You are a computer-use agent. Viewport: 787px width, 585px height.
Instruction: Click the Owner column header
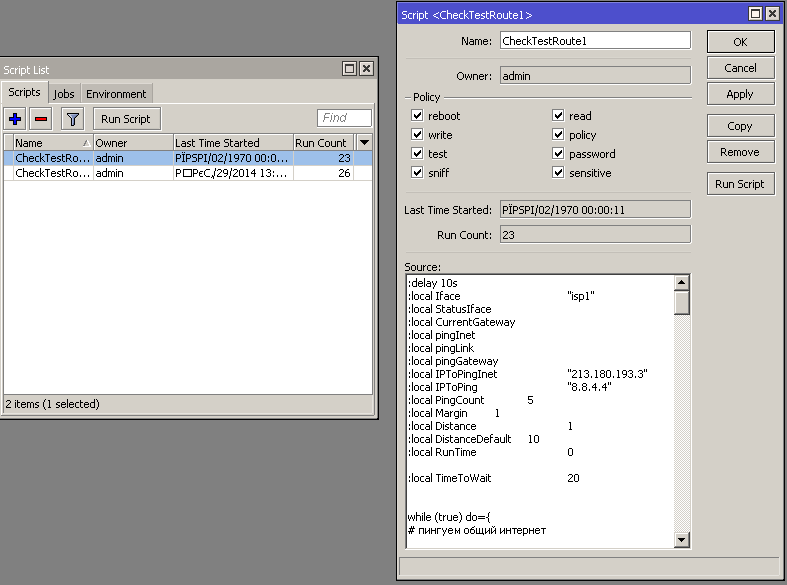[x=133, y=143]
